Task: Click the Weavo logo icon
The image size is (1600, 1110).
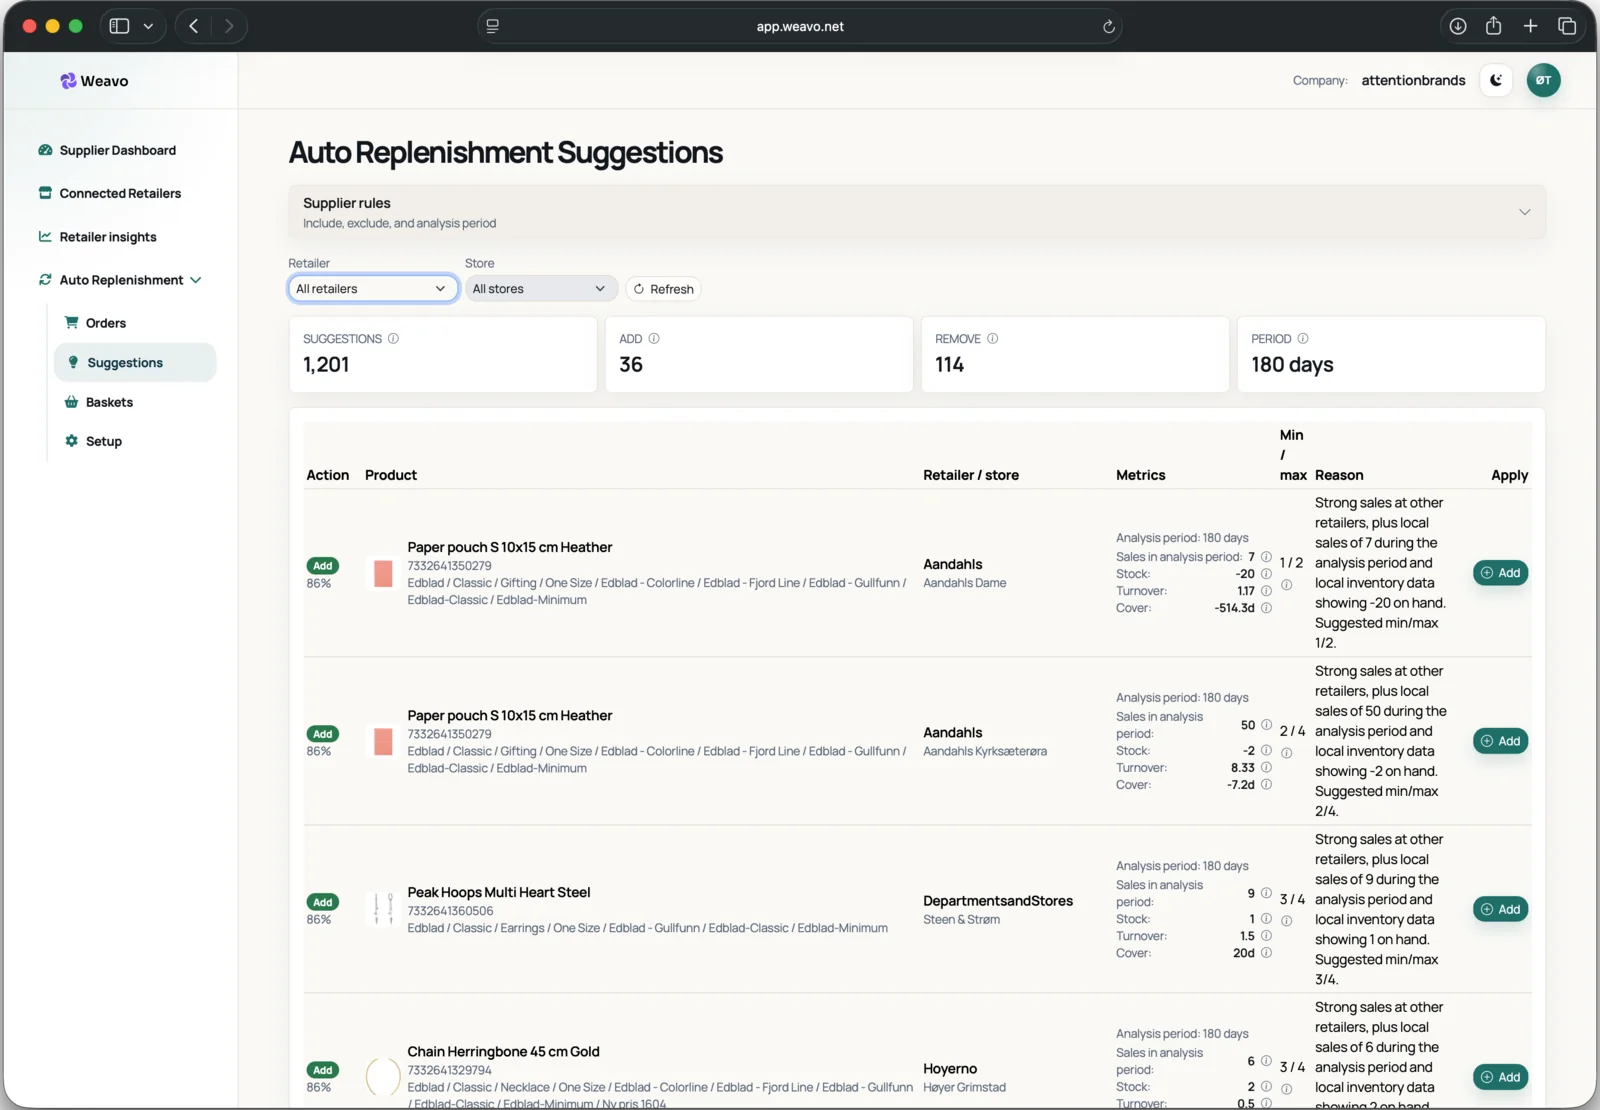Action: [68, 81]
